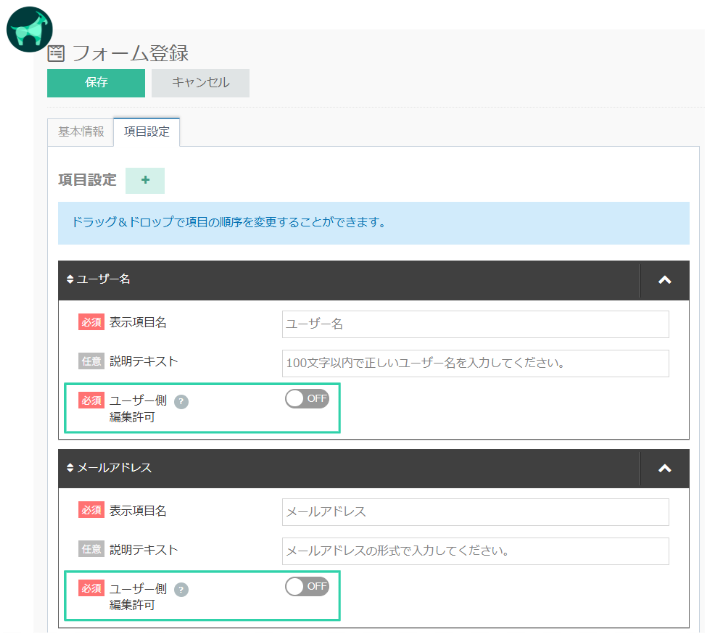Click help icon in メールアドレス section
This screenshot has height=633, width=705.
[x=181, y=589]
